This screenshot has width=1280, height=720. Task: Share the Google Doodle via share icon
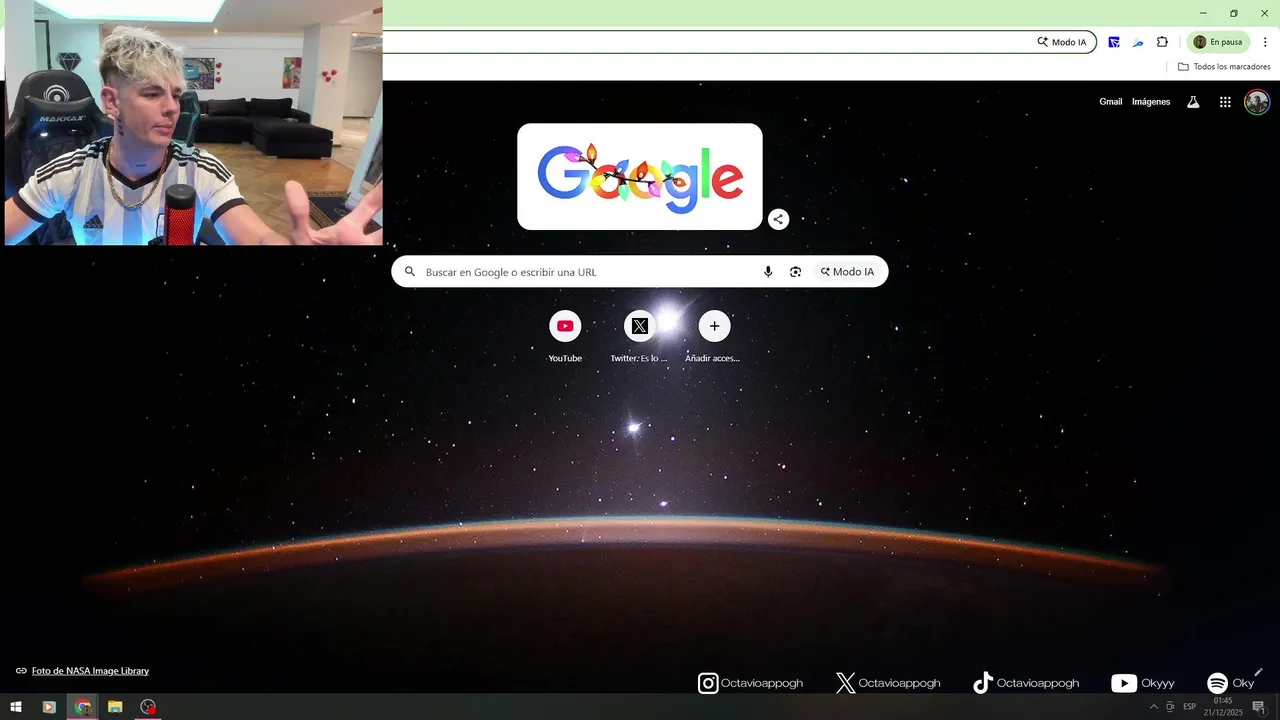(778, 220)
